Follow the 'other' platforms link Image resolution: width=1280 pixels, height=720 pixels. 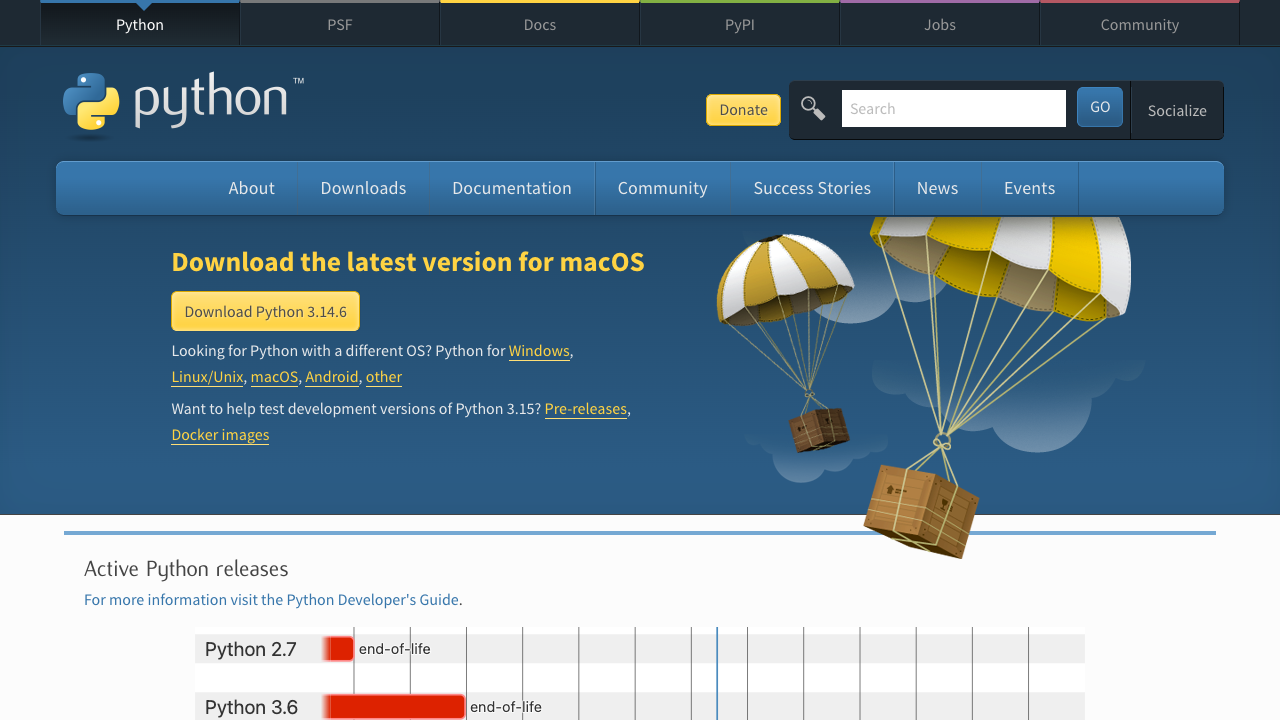[x=384, y=377]
